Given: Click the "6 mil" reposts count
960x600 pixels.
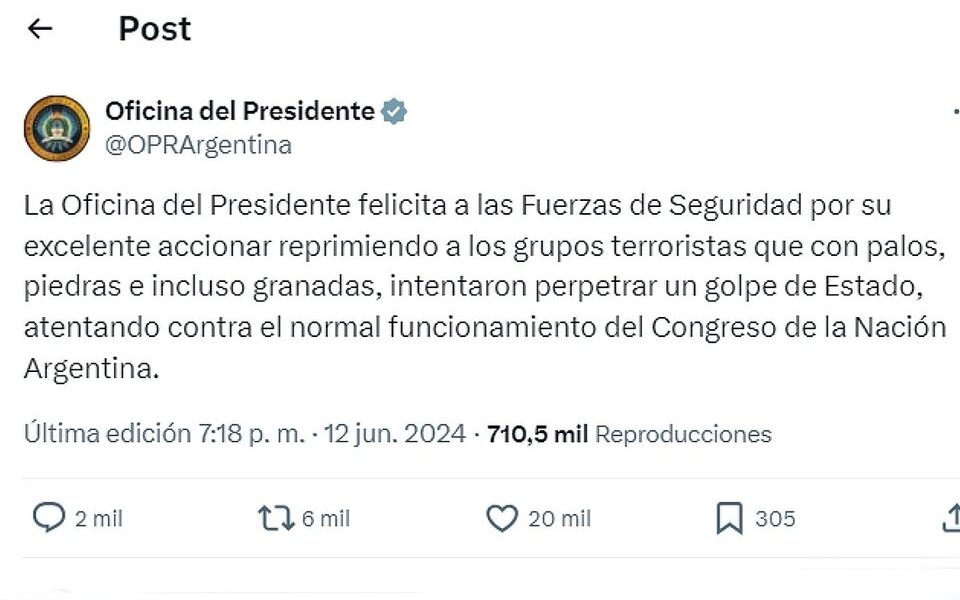Looking at the screenshot, I should point(326,518).
